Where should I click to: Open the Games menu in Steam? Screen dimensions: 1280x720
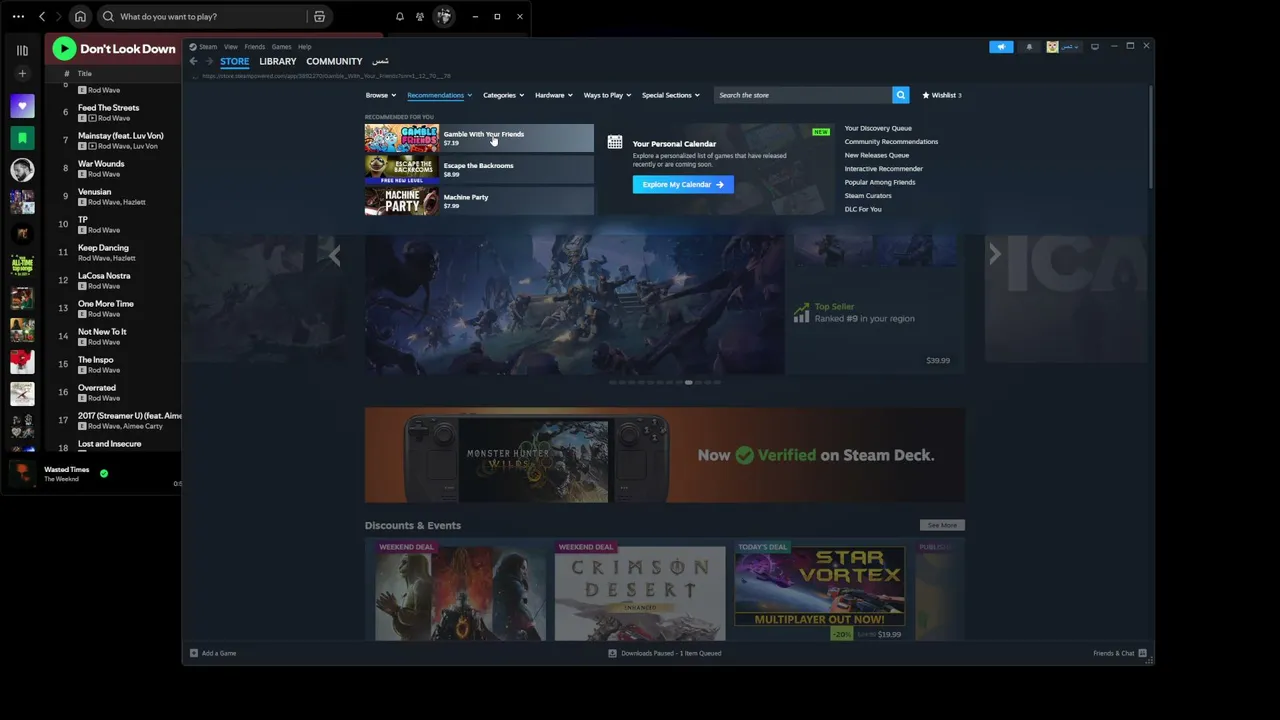pos(282,47)
